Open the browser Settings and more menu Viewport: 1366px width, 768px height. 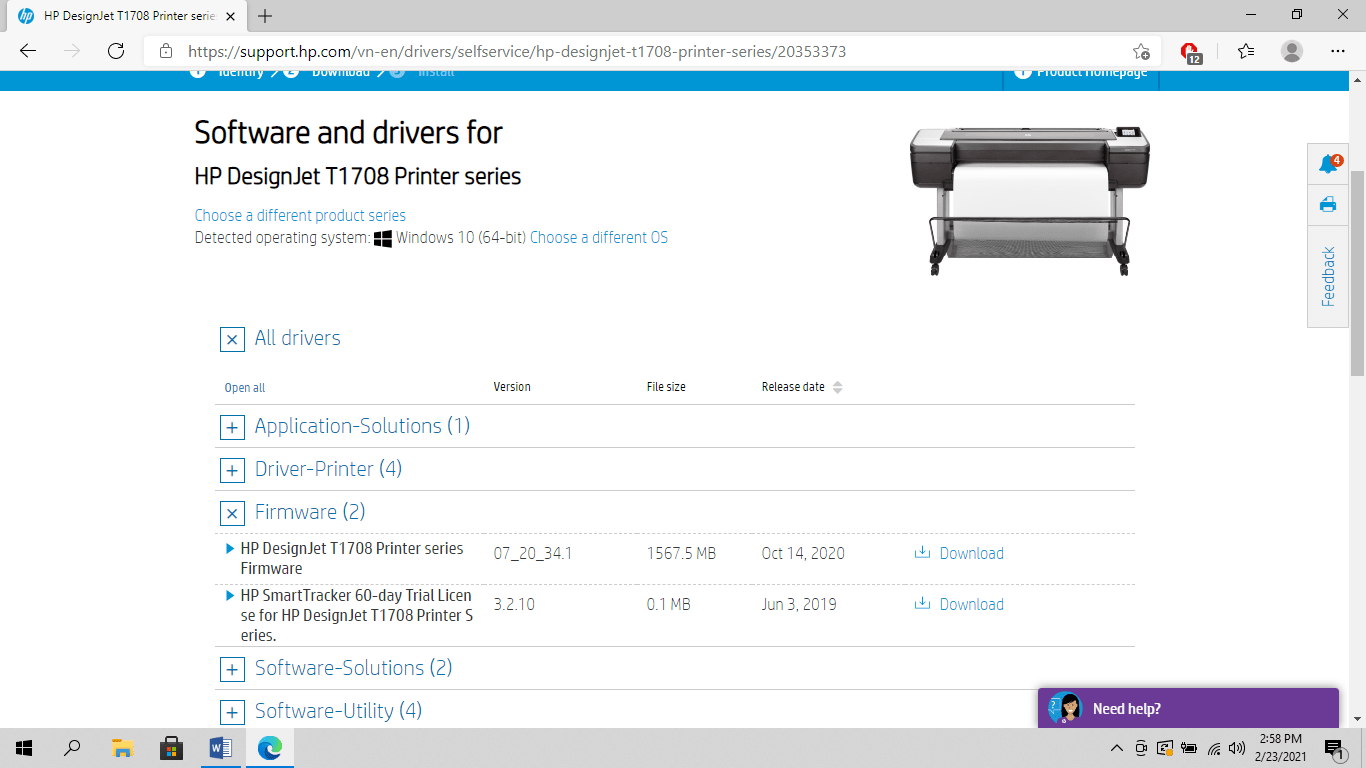(1338, 51)
